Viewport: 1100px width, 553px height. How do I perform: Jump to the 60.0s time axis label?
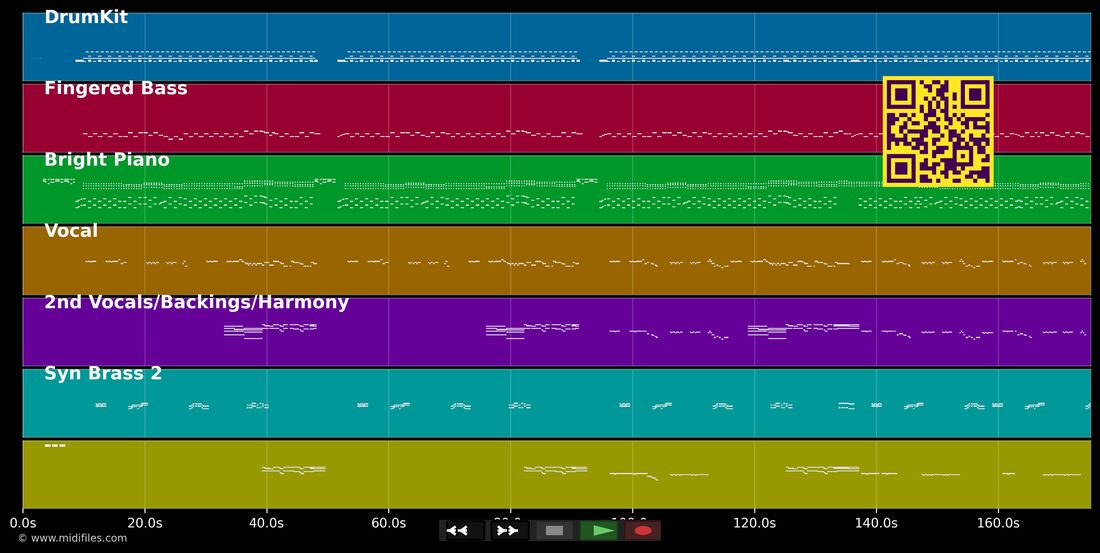[x=389, y=523]
